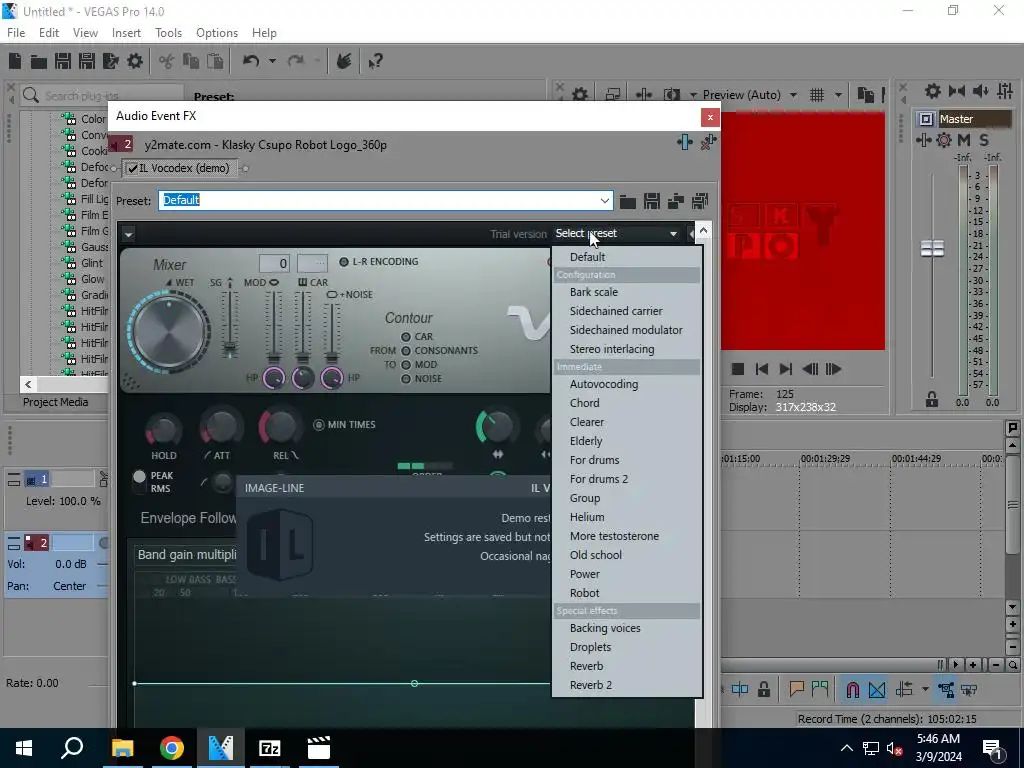Image resolution: width=1024 pixels, height=768 pixels.
Task: Select the NOISE contour radio option
Action: [x=406, y=379]
